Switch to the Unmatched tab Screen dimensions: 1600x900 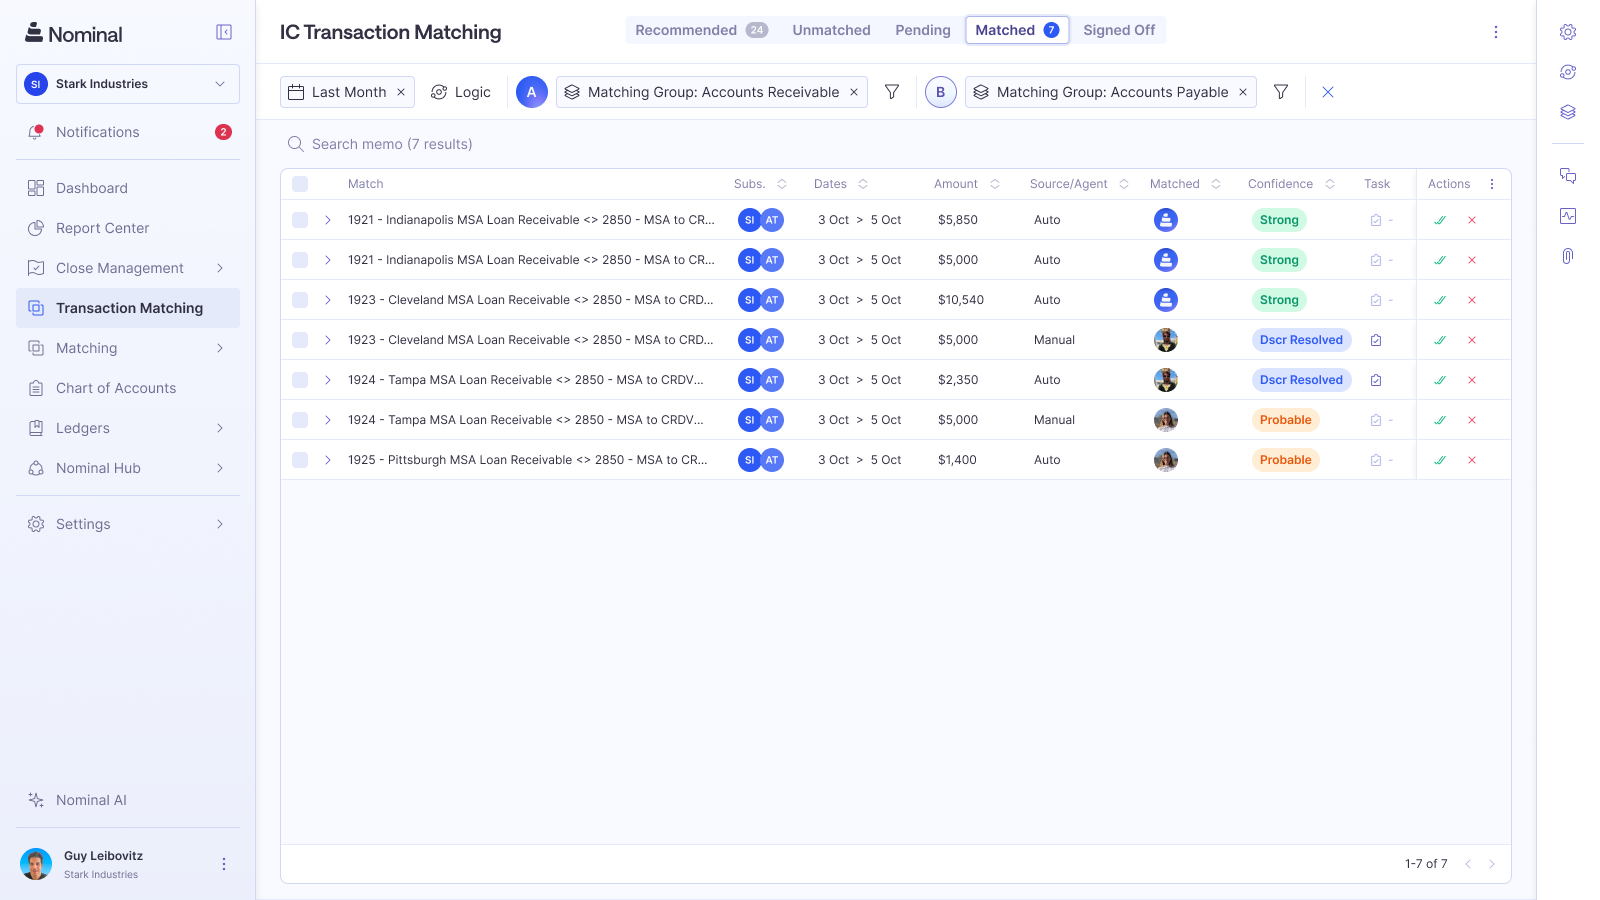pos(831,30)
